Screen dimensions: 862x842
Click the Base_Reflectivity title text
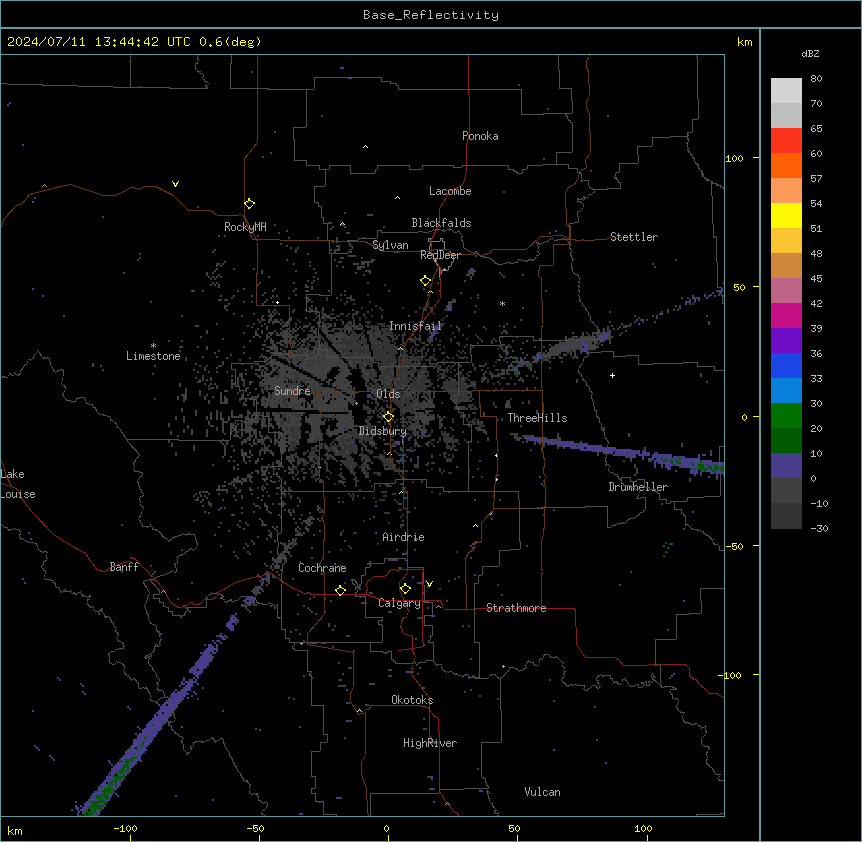pyautogui.click(x=431, y=15)
